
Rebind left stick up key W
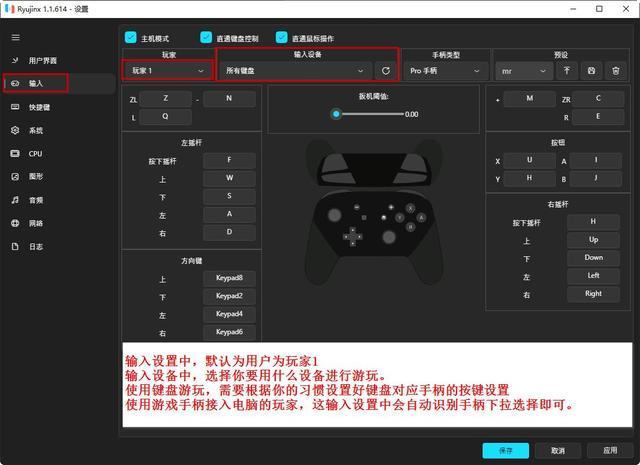point(229,178)
